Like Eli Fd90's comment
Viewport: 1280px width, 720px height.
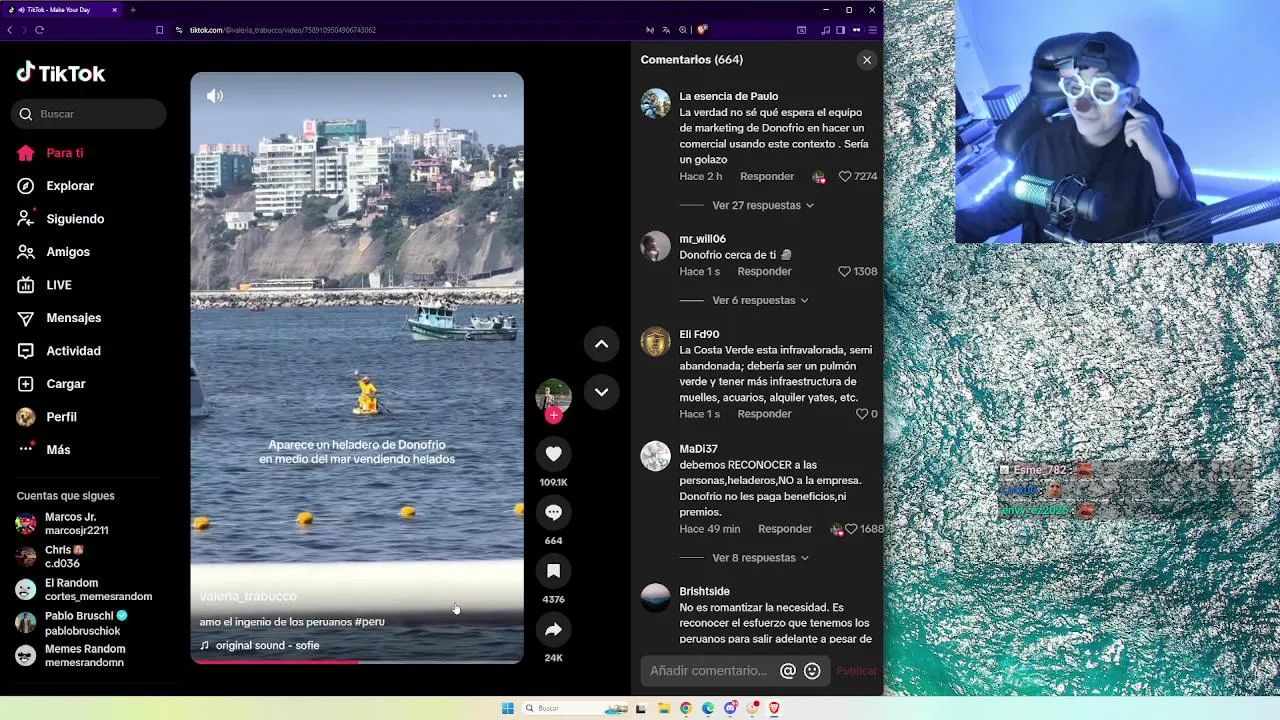[862, 414]
